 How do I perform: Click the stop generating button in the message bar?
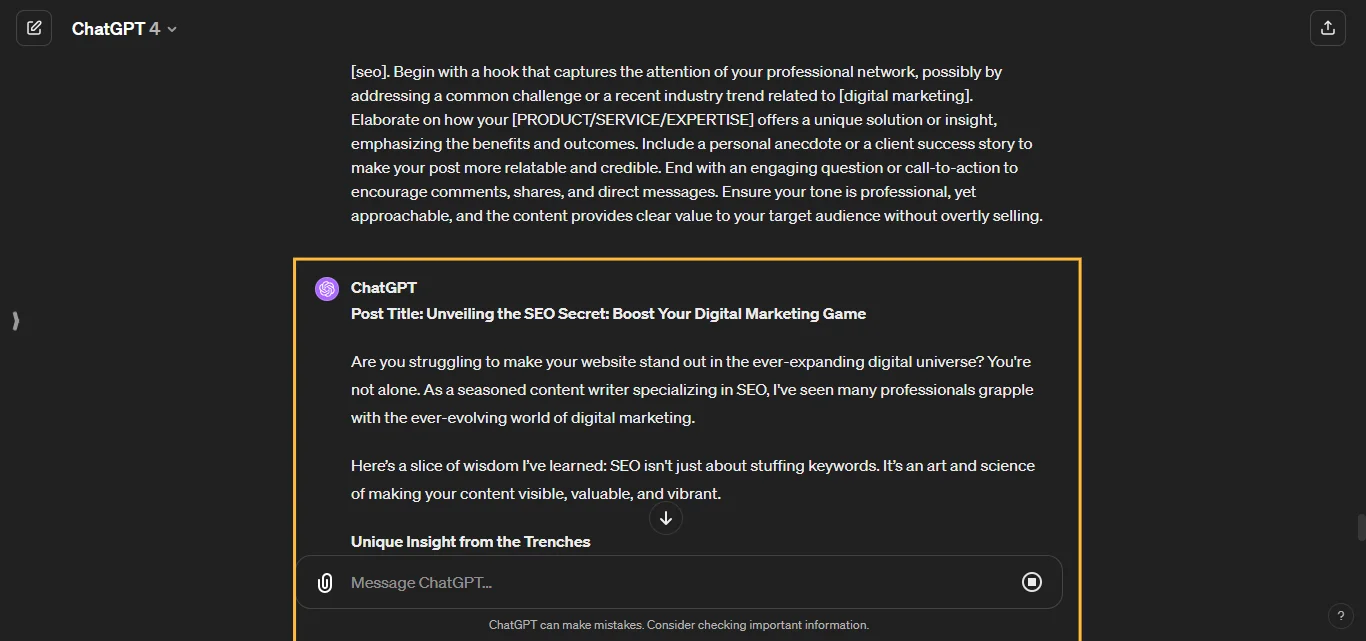pyautogui.click(x=1032, y=582)
